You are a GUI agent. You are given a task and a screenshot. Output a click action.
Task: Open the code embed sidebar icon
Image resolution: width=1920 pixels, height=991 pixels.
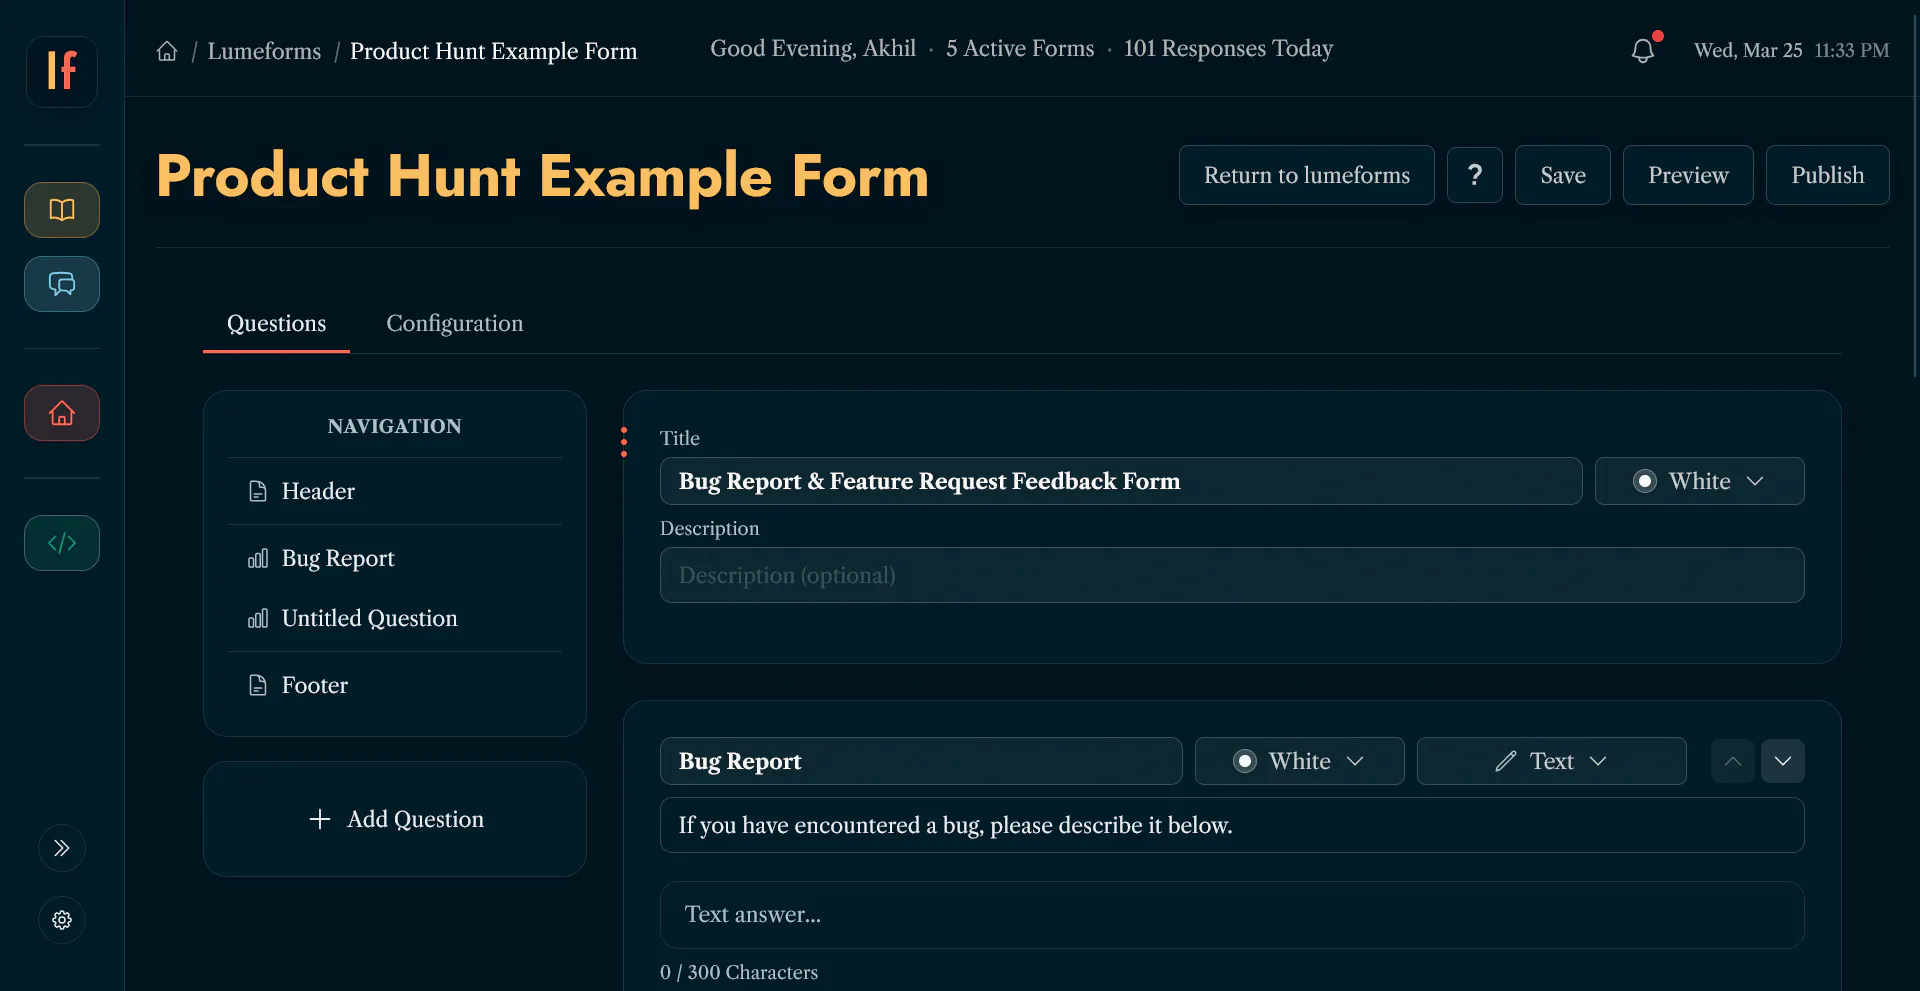(x=62, y=543)
